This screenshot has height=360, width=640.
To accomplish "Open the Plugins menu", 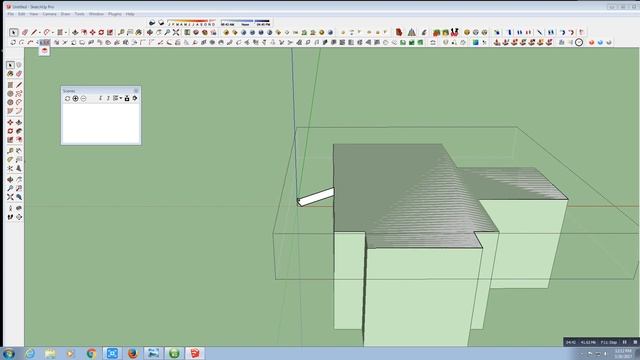I will pyautogui.click(x=115, y=14).
